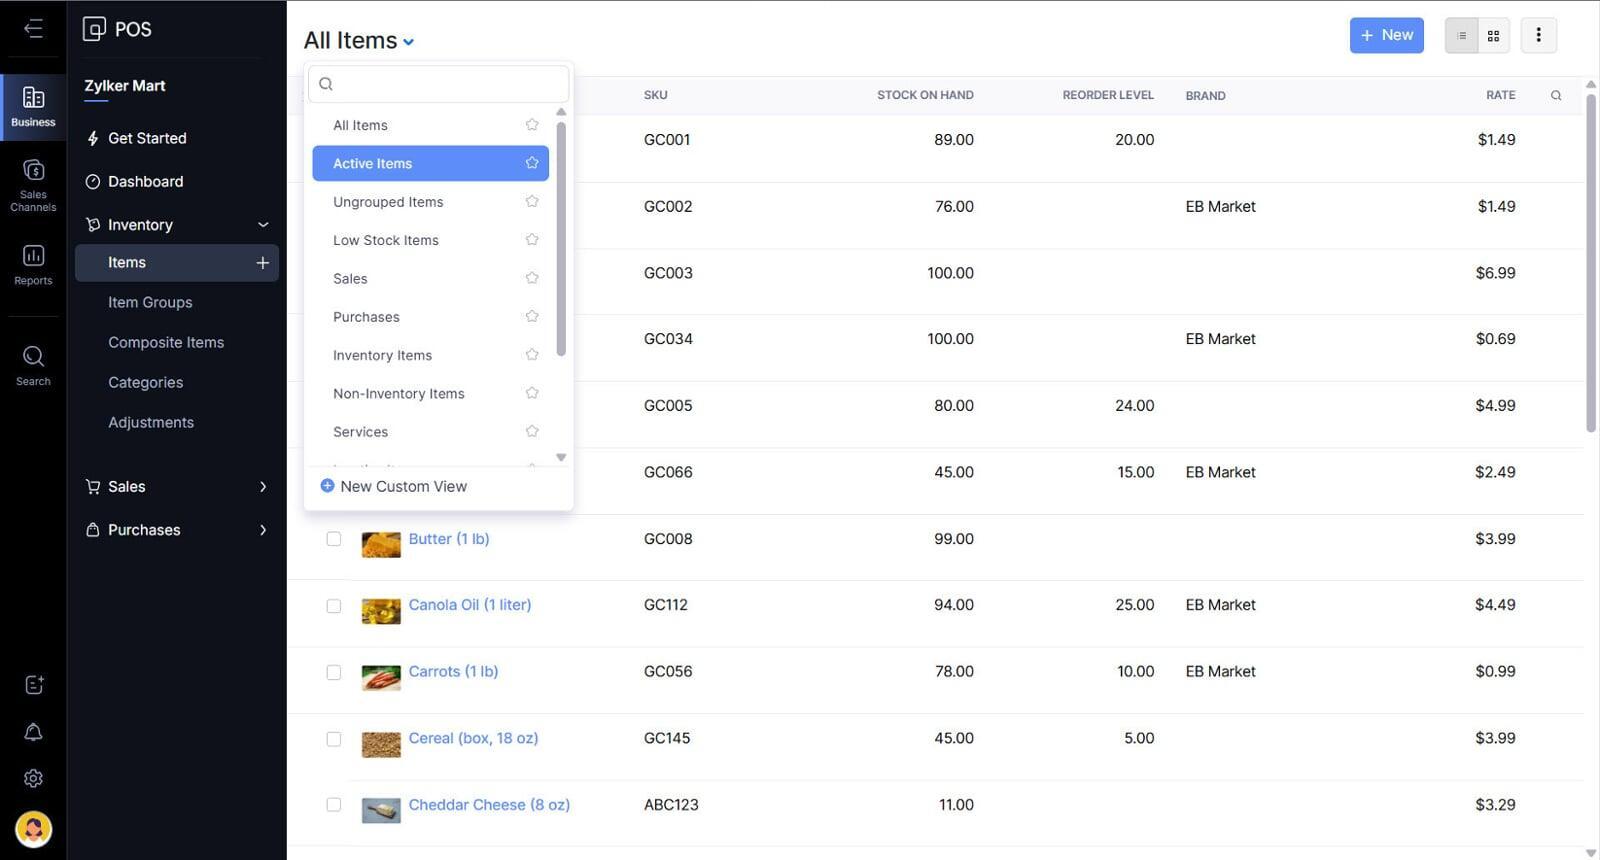Collapse the sidebar with back arrow
The height and width of the screenshot is (860, 1600).
[x=33, y=28]
